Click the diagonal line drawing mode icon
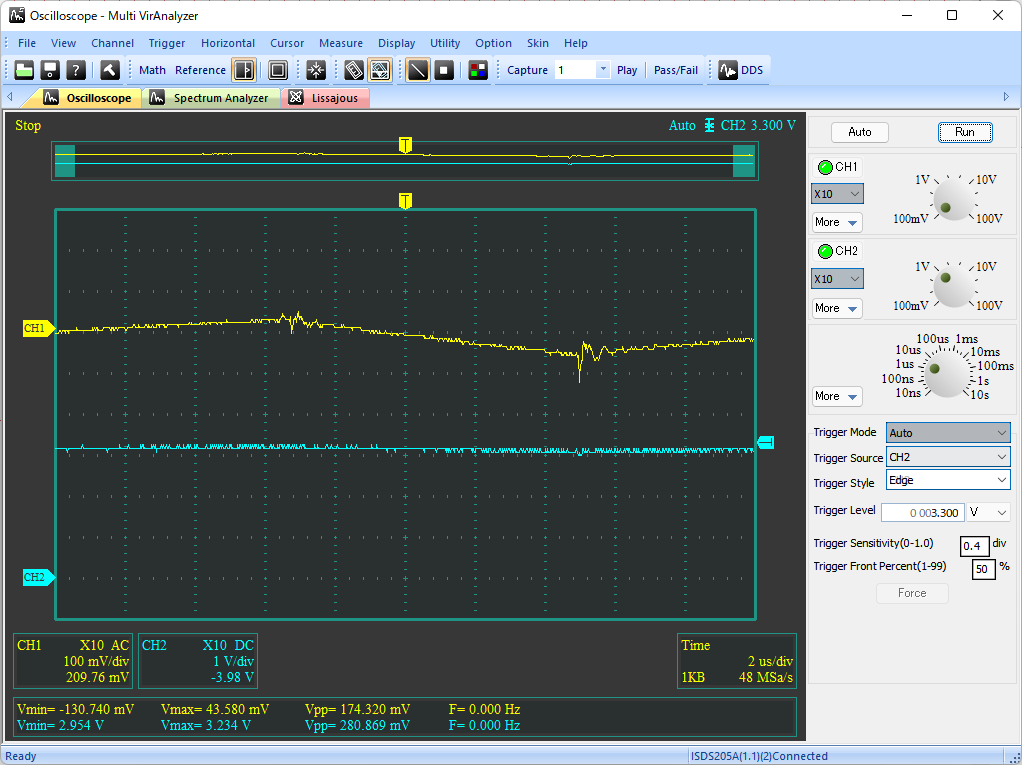The image size is (1022, 765). coord(418,70)
